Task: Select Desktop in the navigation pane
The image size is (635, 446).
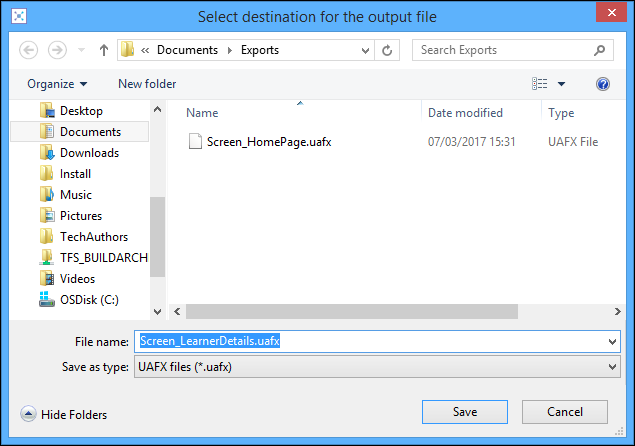Action: pos(81,111)
